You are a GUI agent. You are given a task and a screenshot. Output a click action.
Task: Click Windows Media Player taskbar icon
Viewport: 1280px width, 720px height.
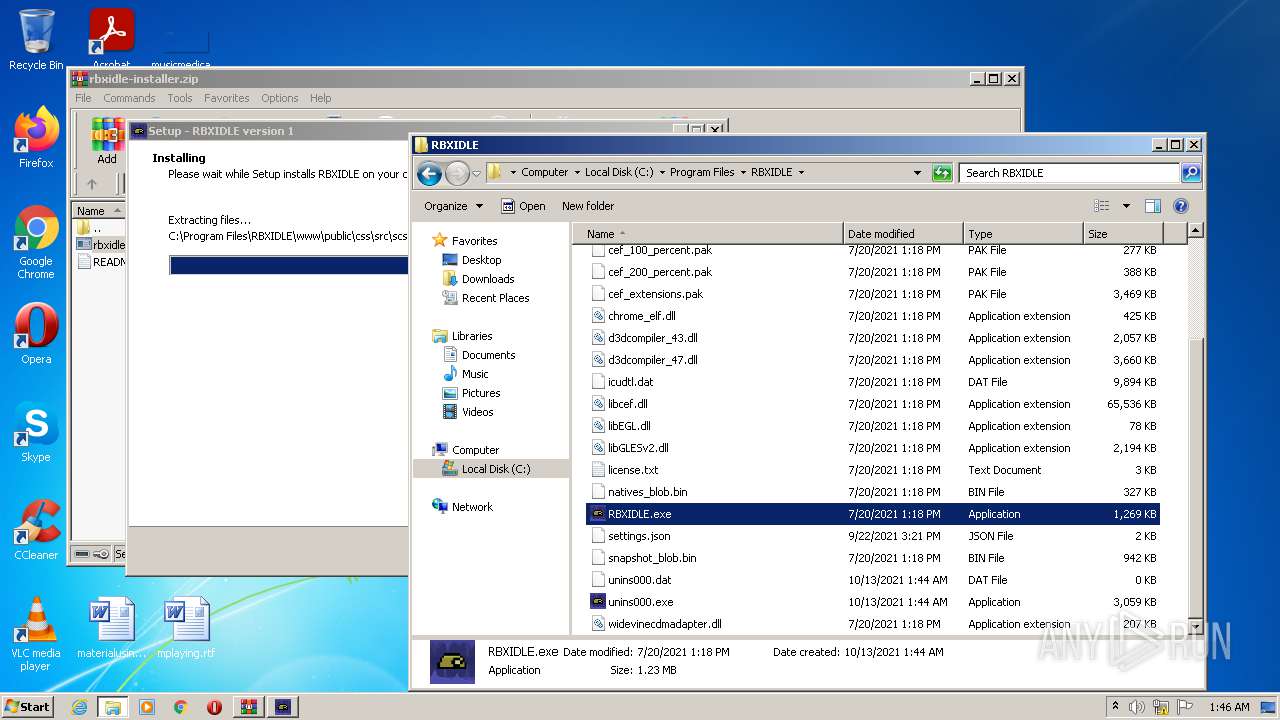click(x=147, y=707)
